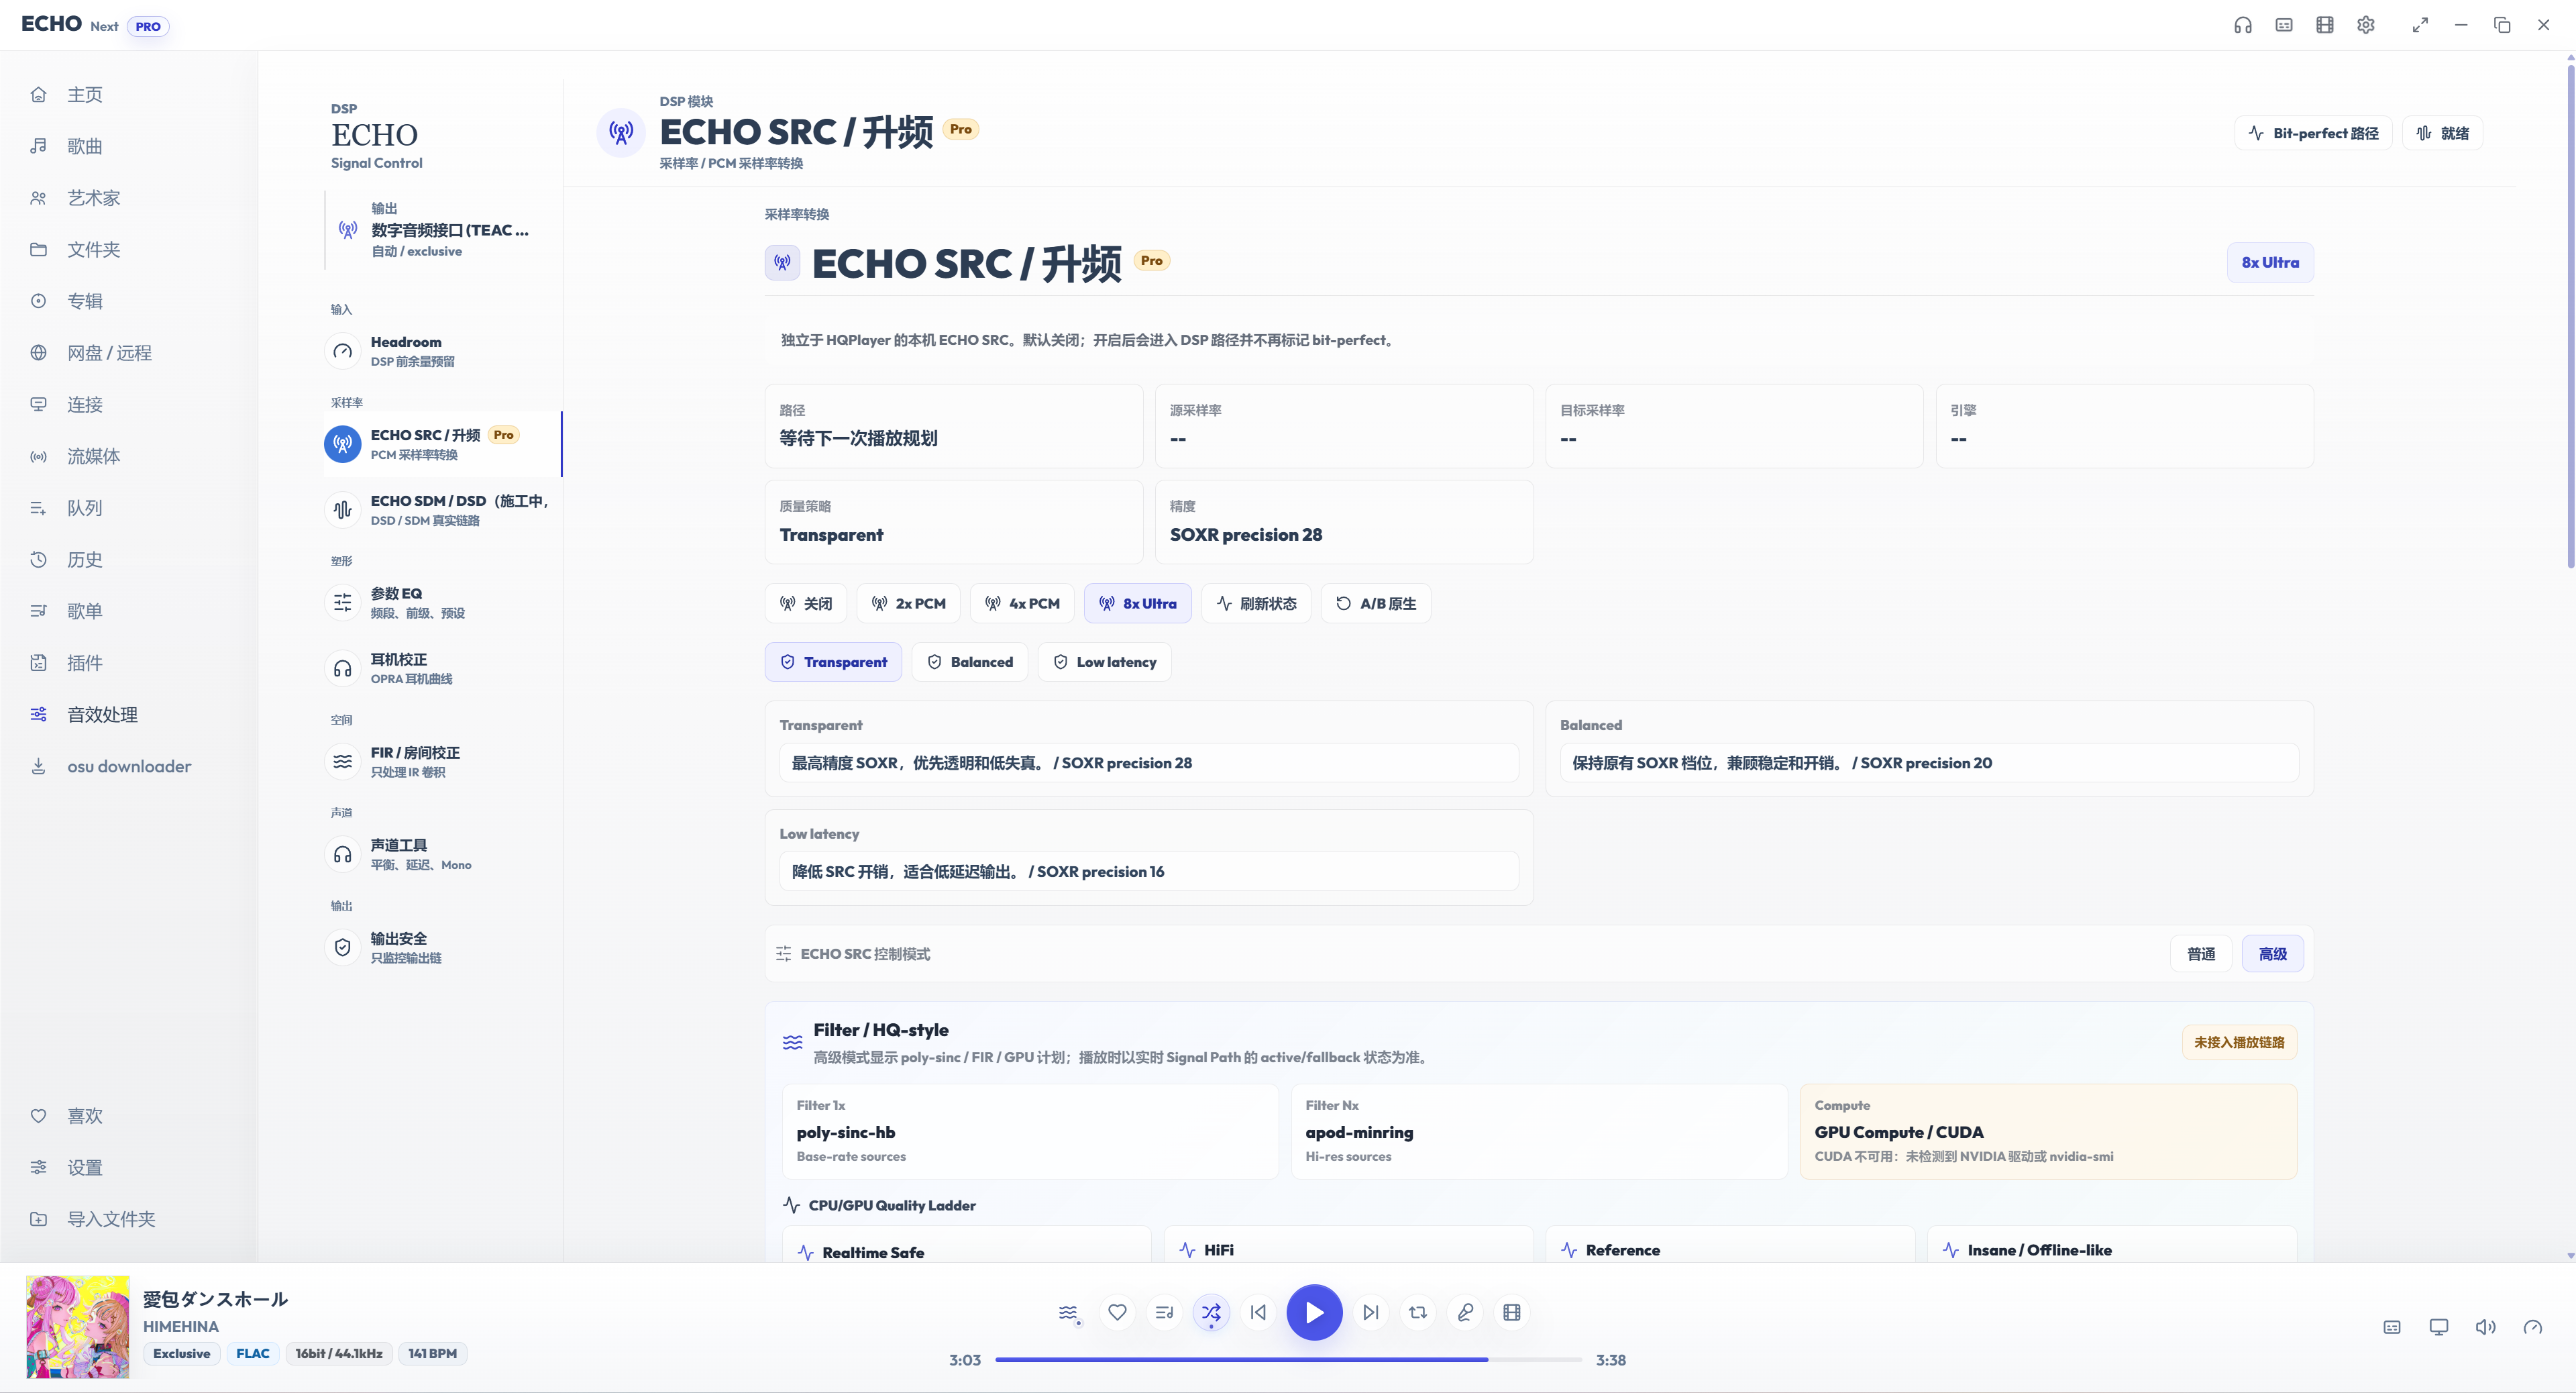Image resolution: width=2576 pixels, height=1393 pixels.
Task: Select the 8x Ultra upsampling option
Action: point(1138,604)
